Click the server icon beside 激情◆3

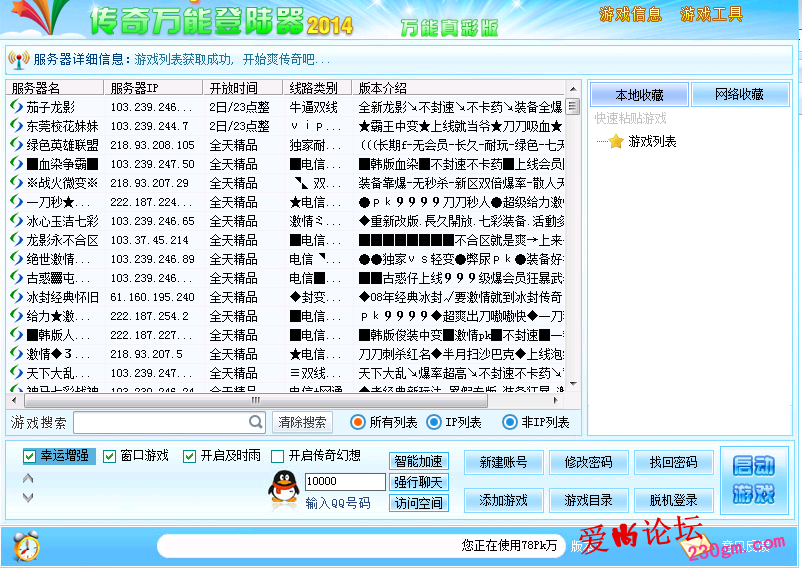tap(16, 353)
